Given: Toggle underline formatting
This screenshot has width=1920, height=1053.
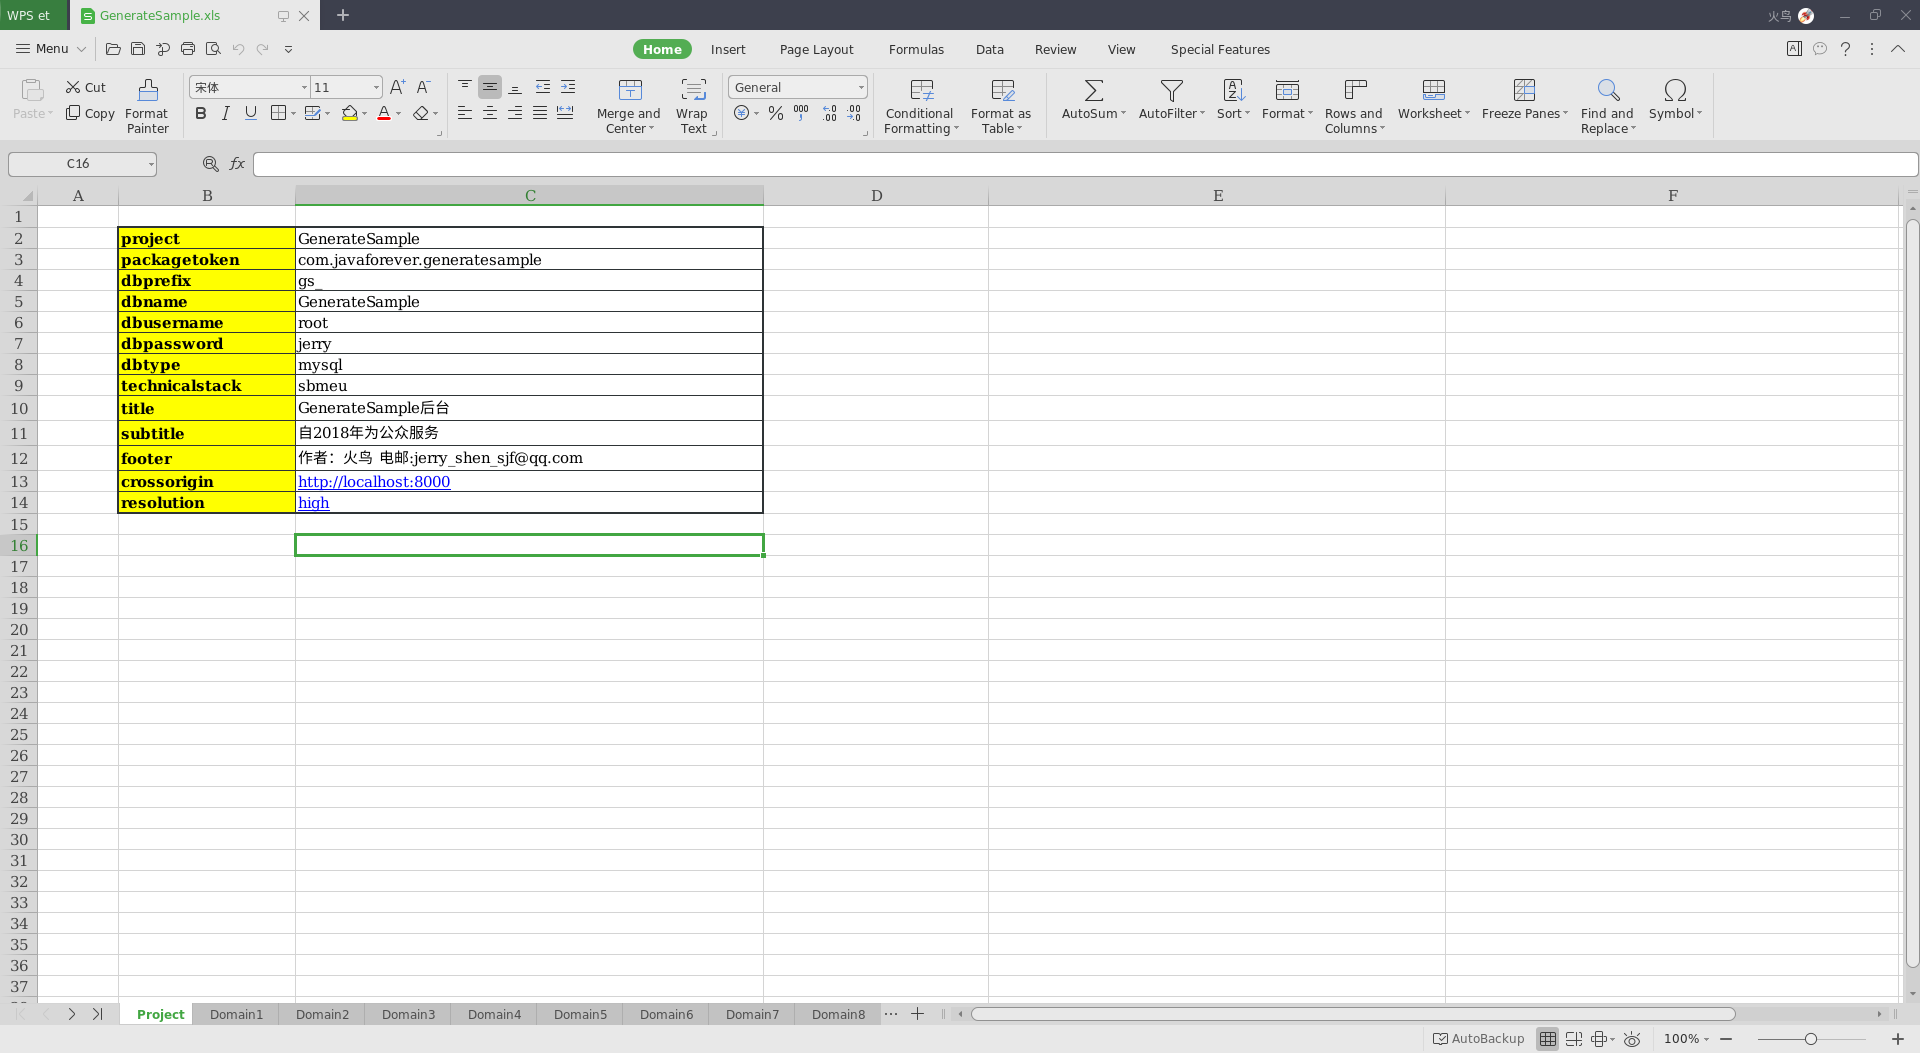Looking at the screenshot, I should point(251,113).
